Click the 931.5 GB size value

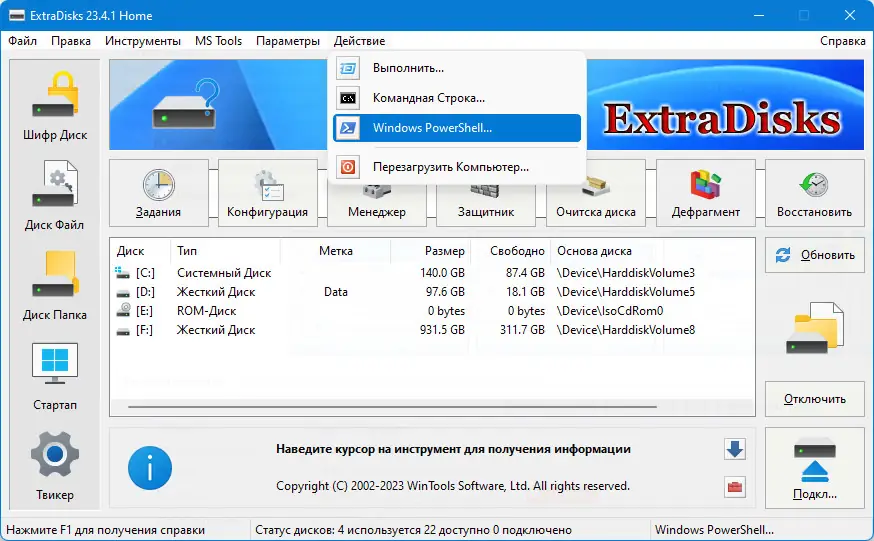click(442, 330)
